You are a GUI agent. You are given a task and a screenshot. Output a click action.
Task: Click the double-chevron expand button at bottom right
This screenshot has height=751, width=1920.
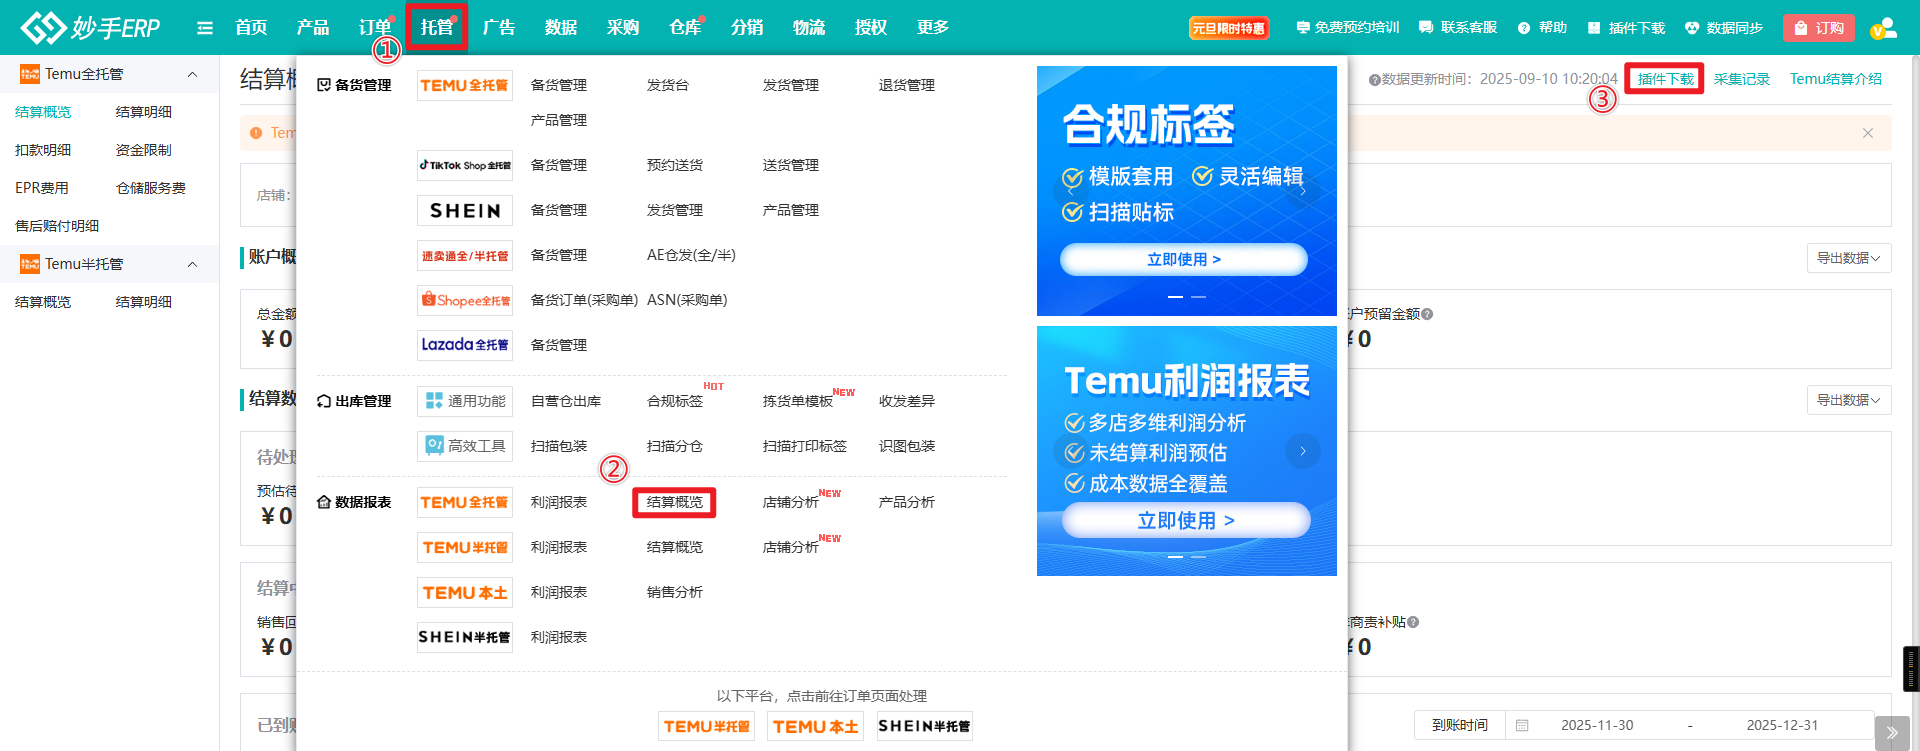click(1892, 733)
